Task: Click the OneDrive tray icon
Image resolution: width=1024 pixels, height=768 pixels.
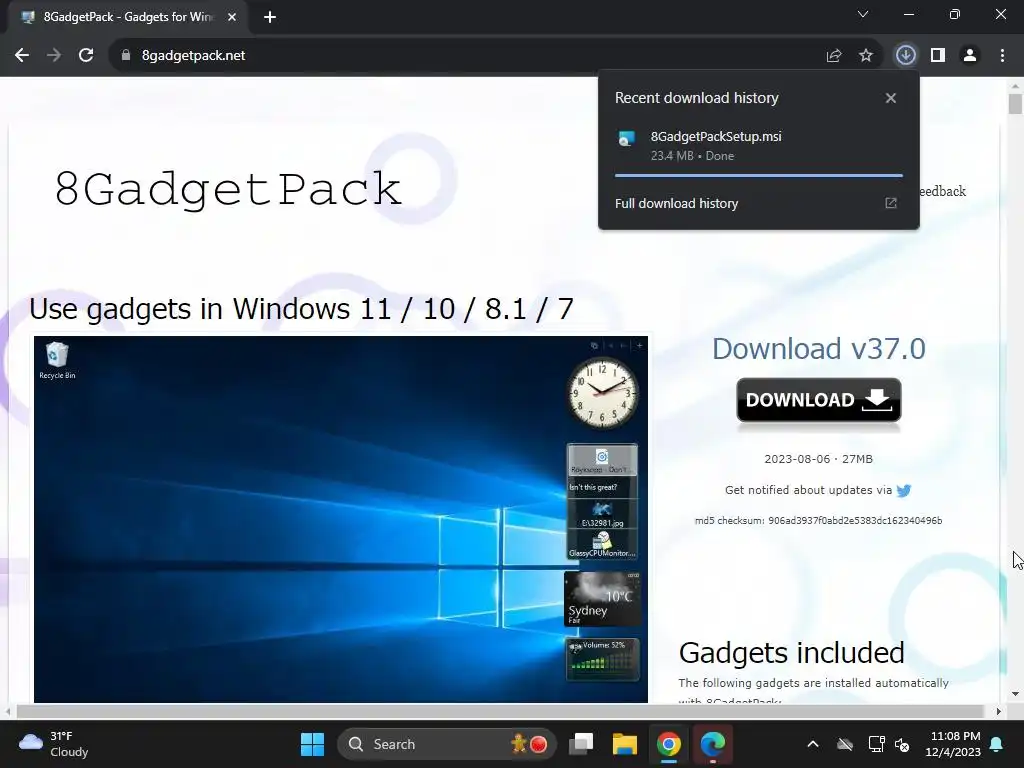Action: click(x=844, y=744)
